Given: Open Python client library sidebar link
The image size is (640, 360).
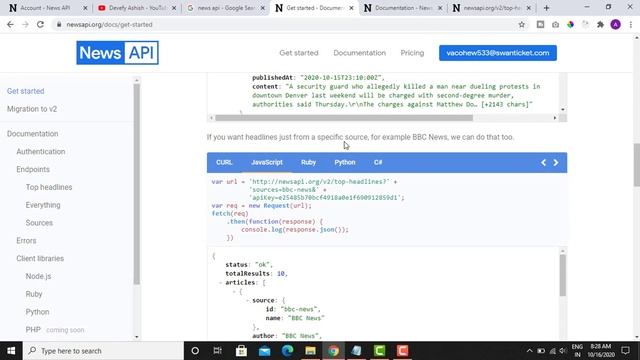Looking at the screenshot, I should (x=38, y=312).
